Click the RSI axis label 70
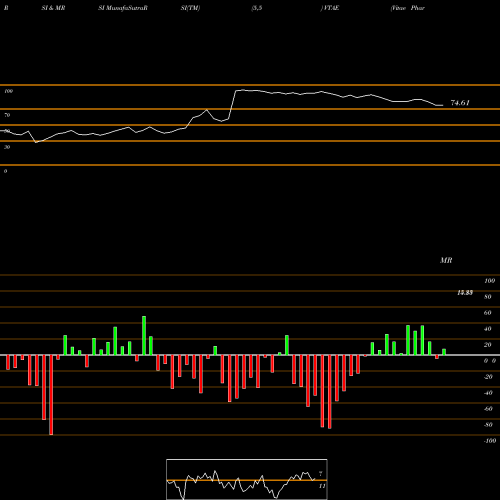The height and width of the screenshot is (500, 500). pos(7,115)
